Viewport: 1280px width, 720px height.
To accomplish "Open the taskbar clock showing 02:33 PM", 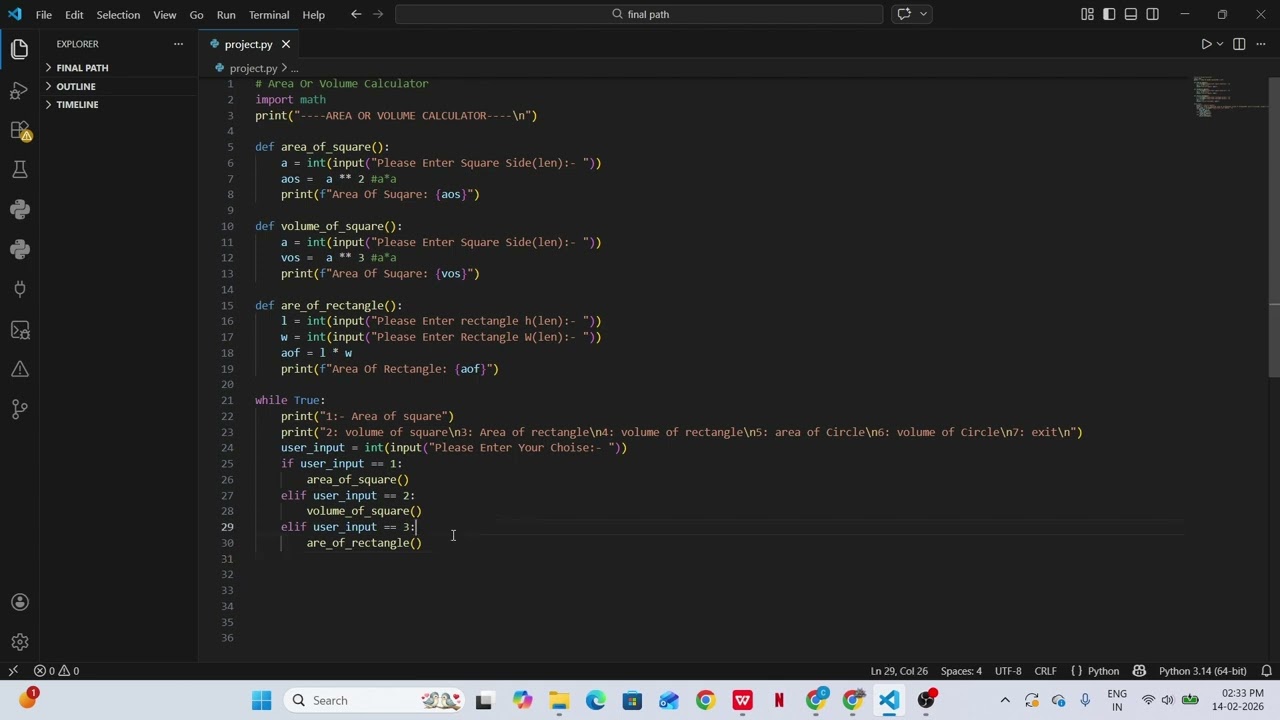I will click(x=1237, y=700).
